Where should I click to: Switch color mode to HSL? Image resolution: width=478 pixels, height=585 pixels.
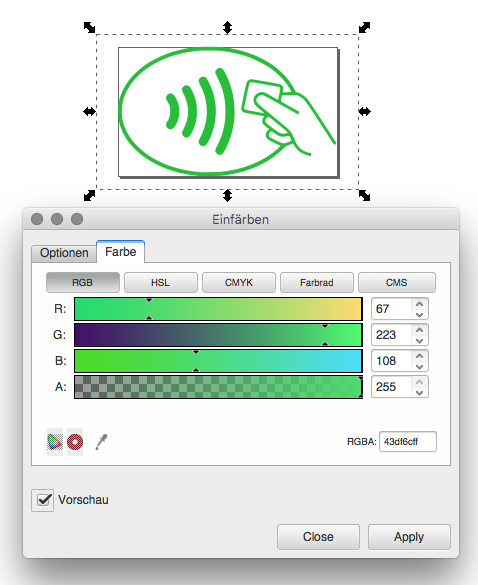(160, 282)
